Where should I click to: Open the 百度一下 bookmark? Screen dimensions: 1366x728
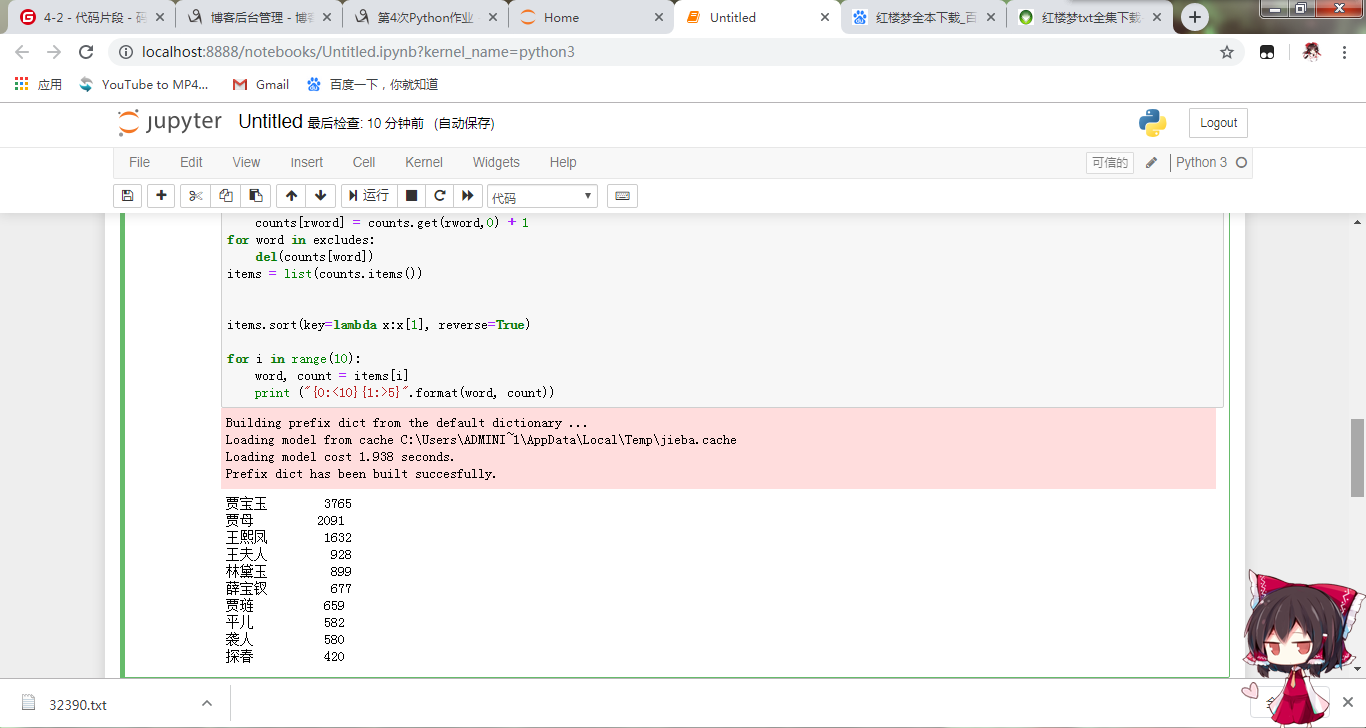tap(372, 84)
